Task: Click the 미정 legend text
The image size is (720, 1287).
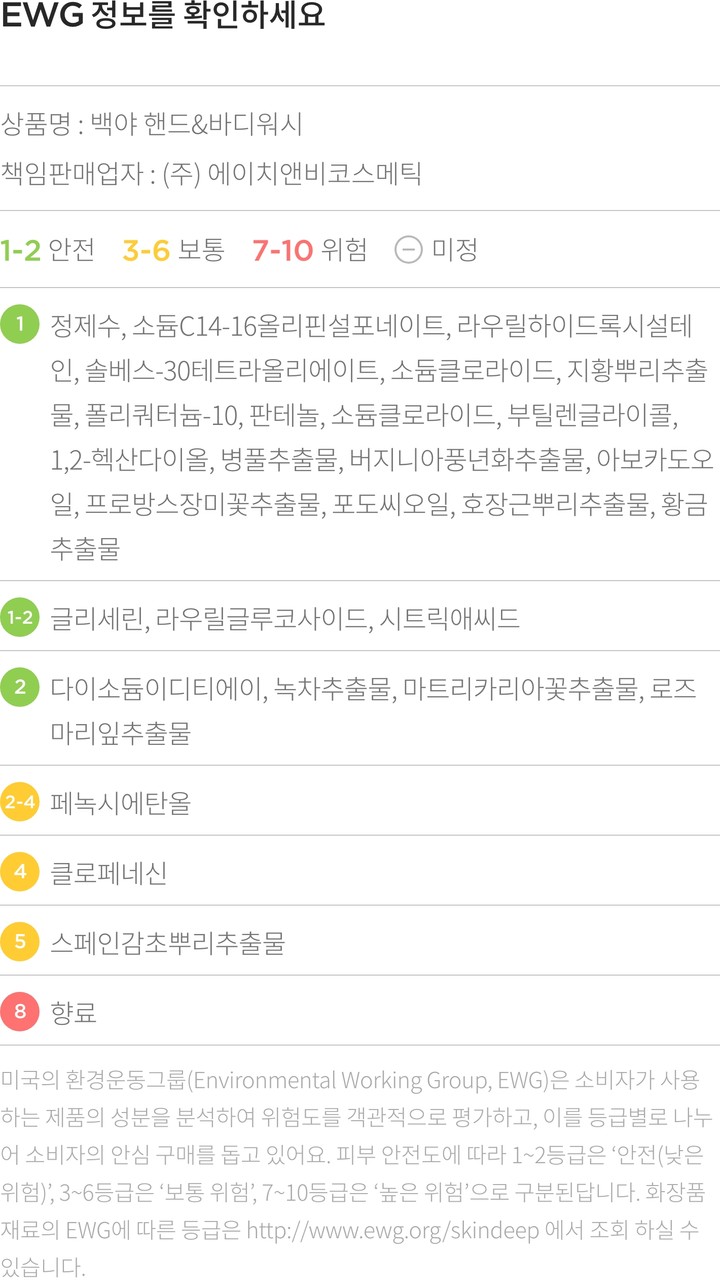Action: tap(454, 249)
